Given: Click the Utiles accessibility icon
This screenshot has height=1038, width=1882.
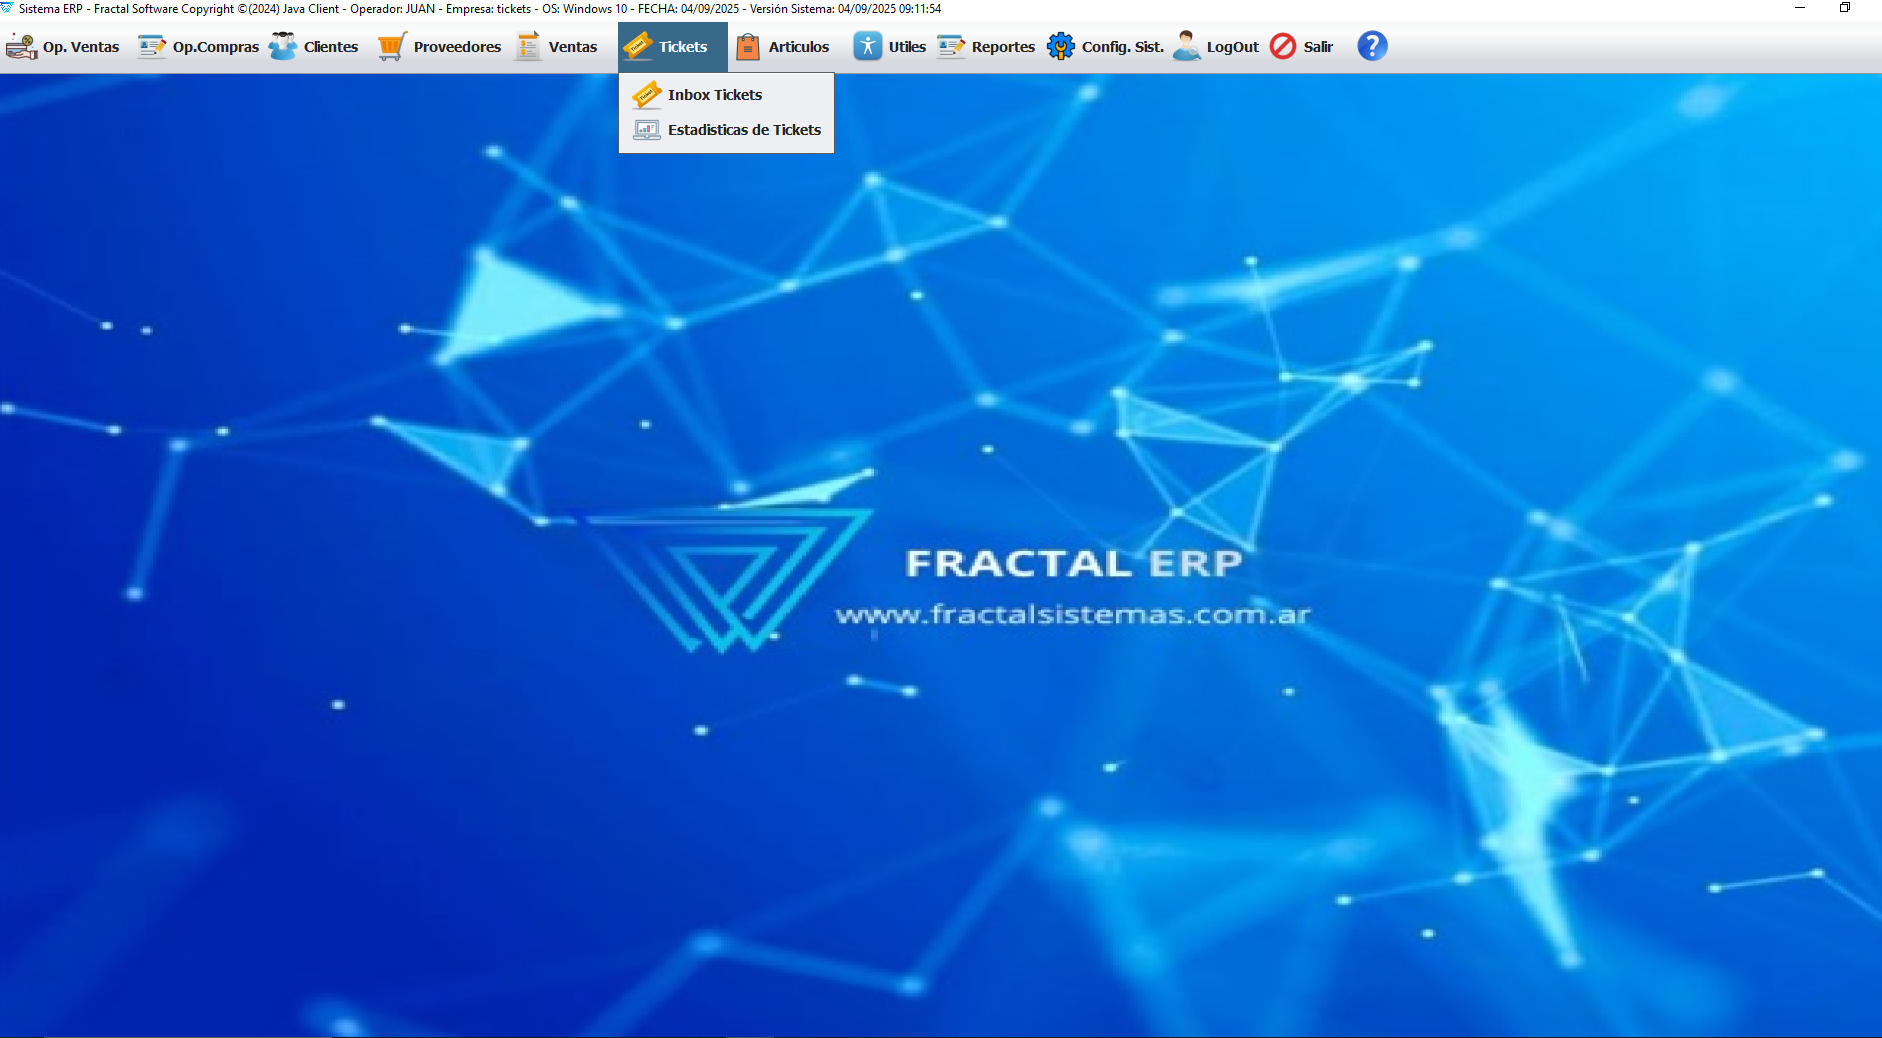Looking at the screenshot, I should pos(867,46).
